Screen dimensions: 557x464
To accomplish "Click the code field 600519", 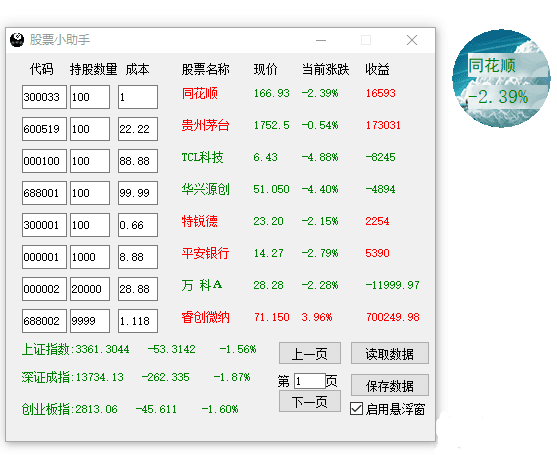I will (44, 129).
